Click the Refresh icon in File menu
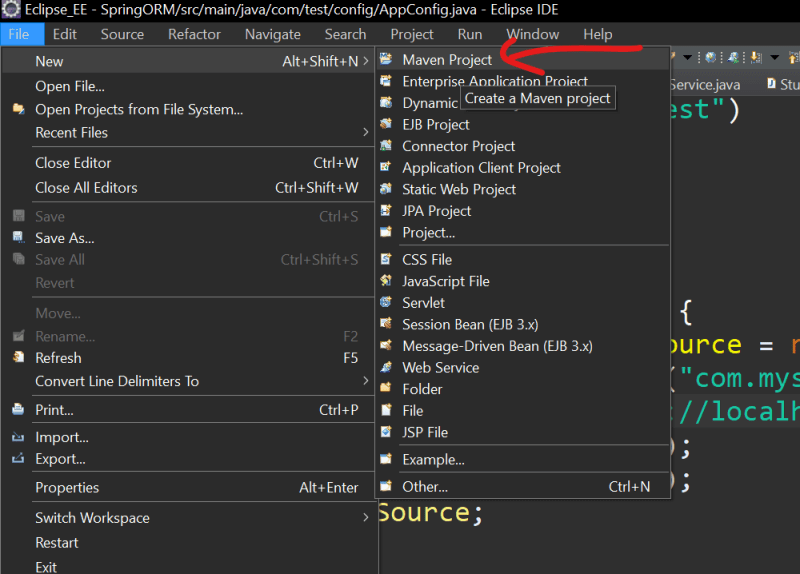 [x=18, y=357]
